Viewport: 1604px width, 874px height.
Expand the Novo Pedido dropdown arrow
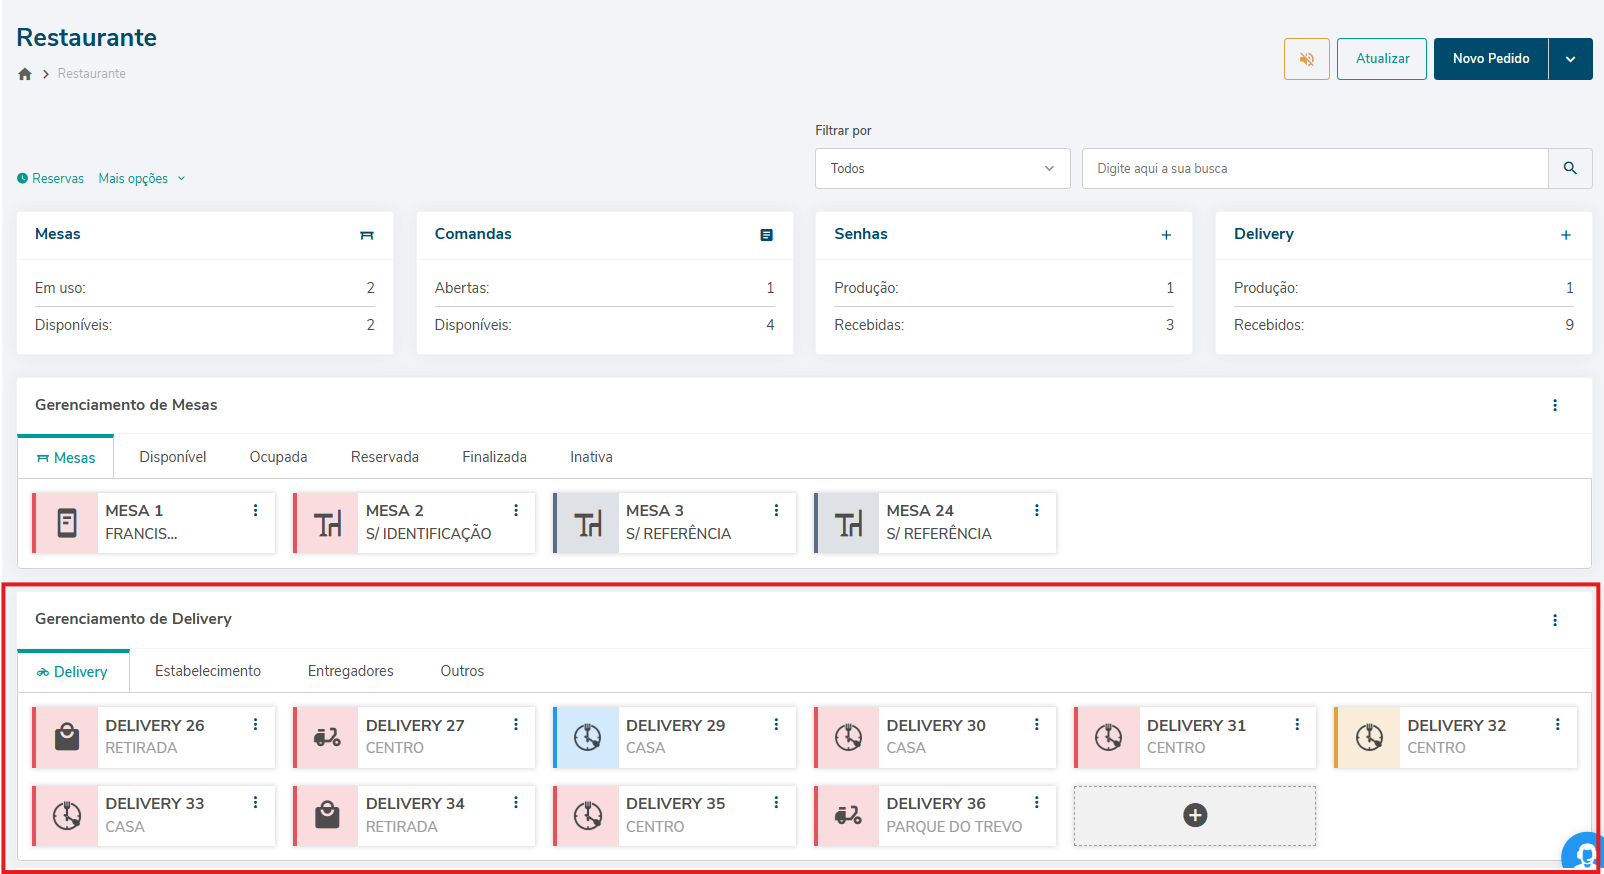click(1570, 59)
